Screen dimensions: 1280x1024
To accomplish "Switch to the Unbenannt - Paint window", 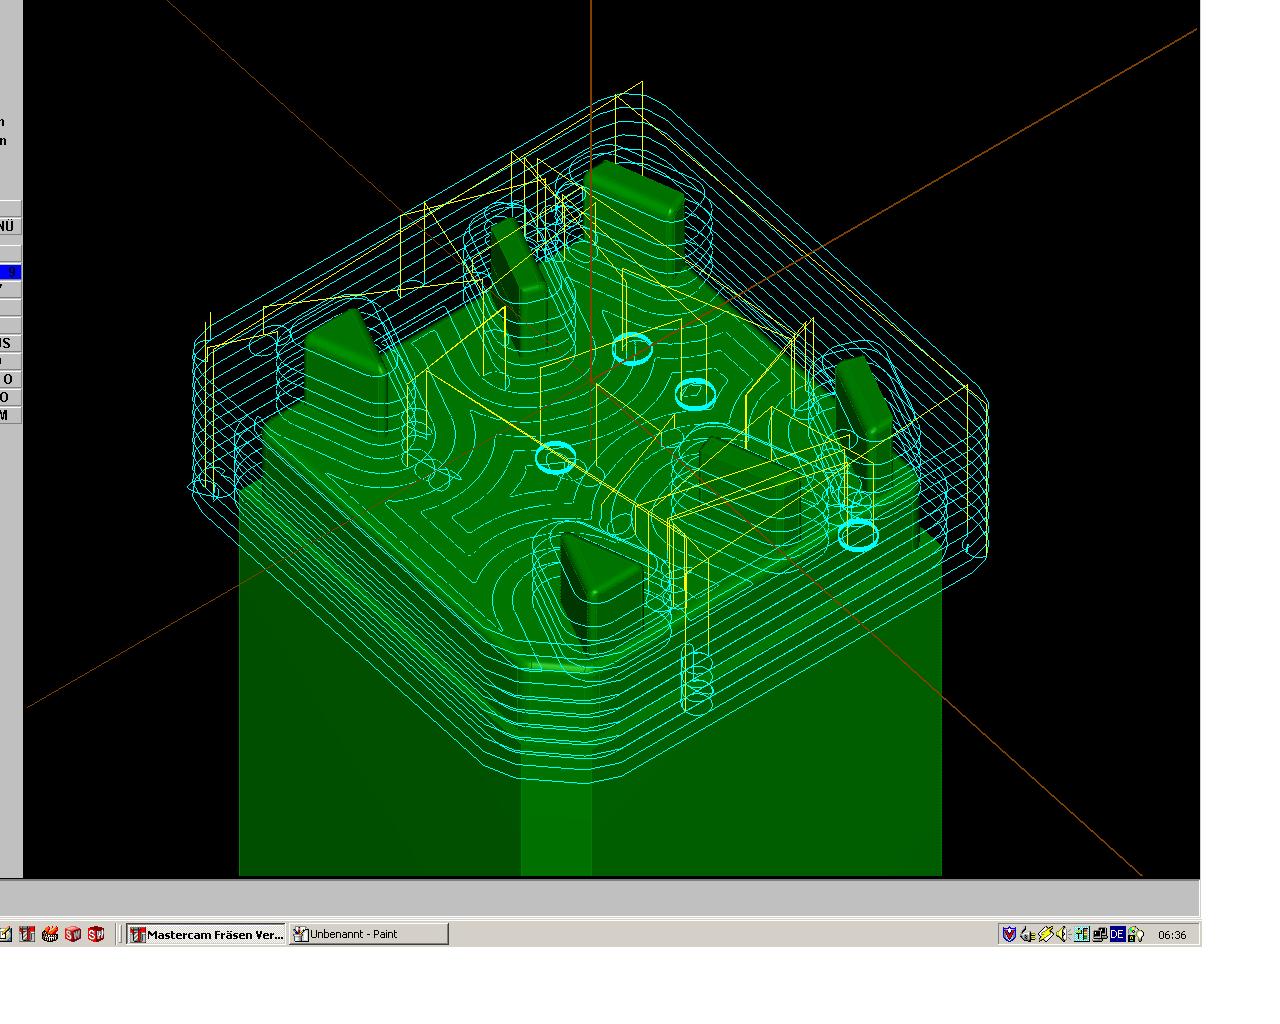I will tap(369, 934).
